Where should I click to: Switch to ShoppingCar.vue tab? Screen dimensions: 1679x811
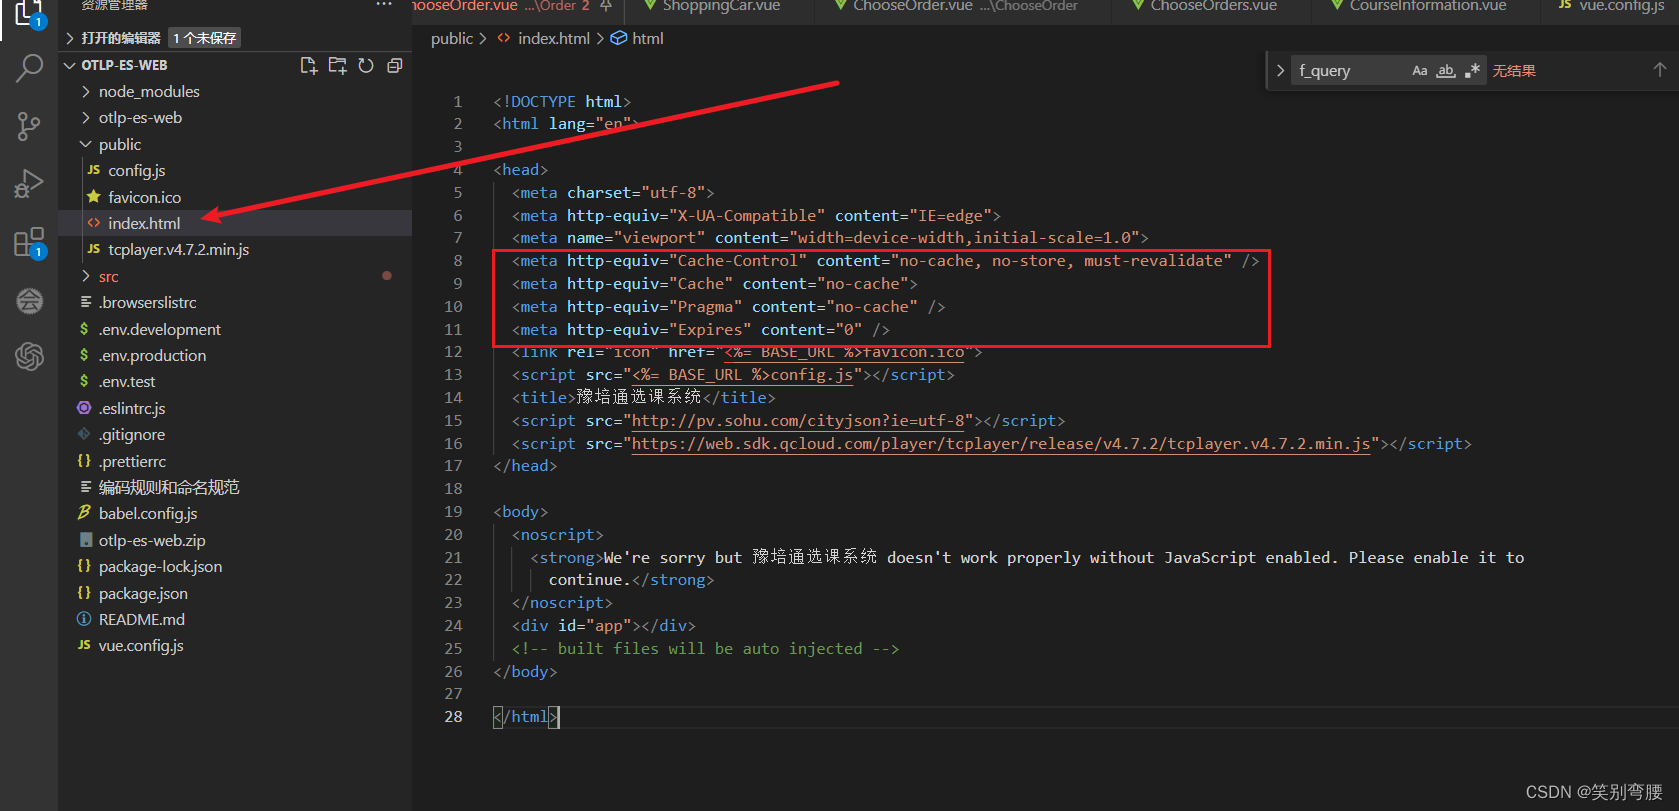pos(720,6)
